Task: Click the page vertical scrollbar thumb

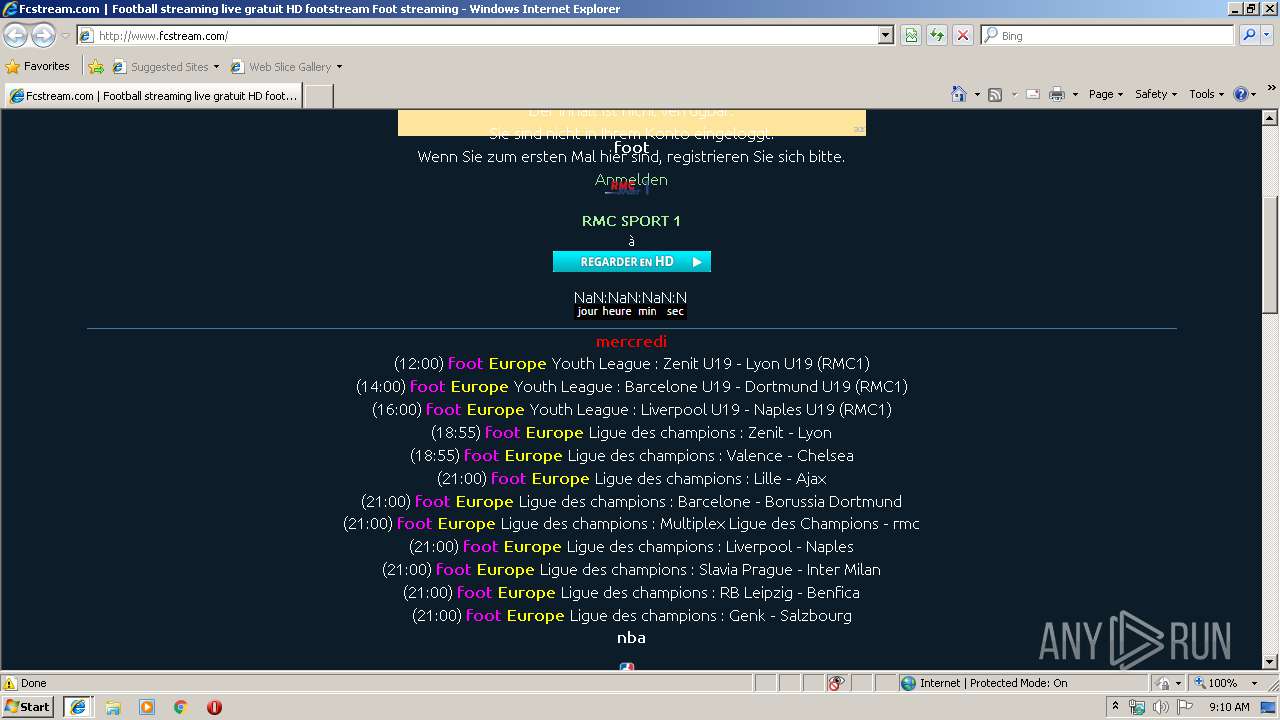Action: pyautogui.click(x=1270, y=253)
